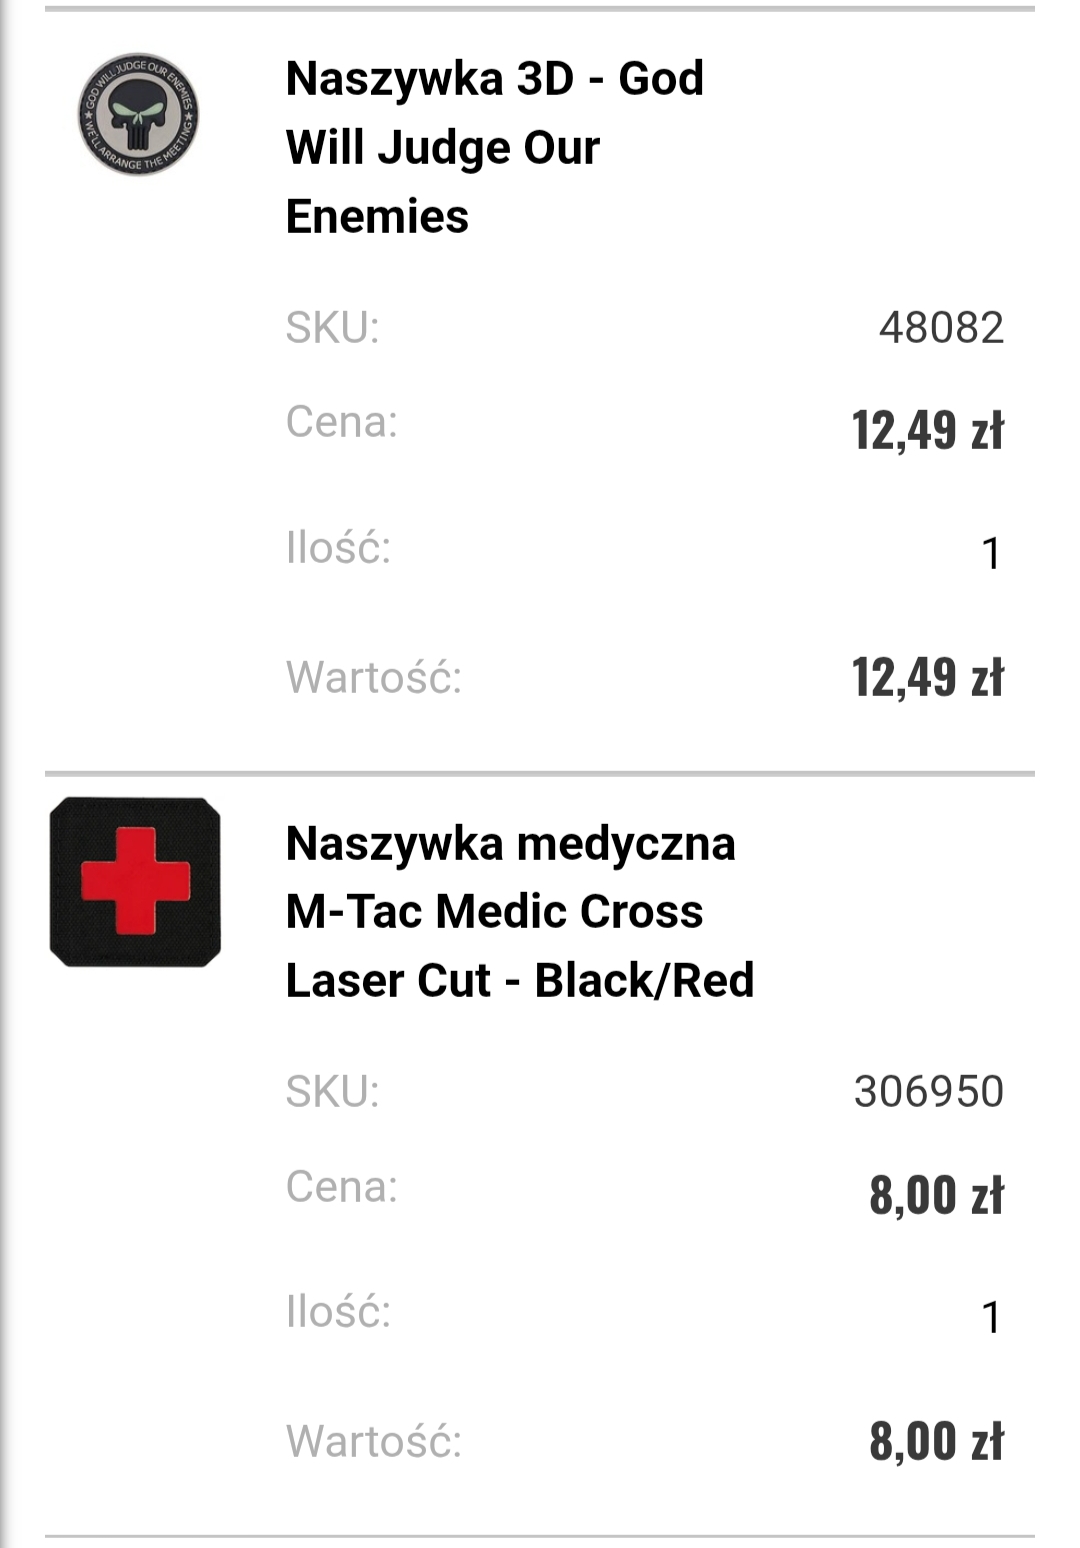This screenshot has width=1080, height=1548.
Task: Select SKU number 306950
Action: [x=928, y=1092]
